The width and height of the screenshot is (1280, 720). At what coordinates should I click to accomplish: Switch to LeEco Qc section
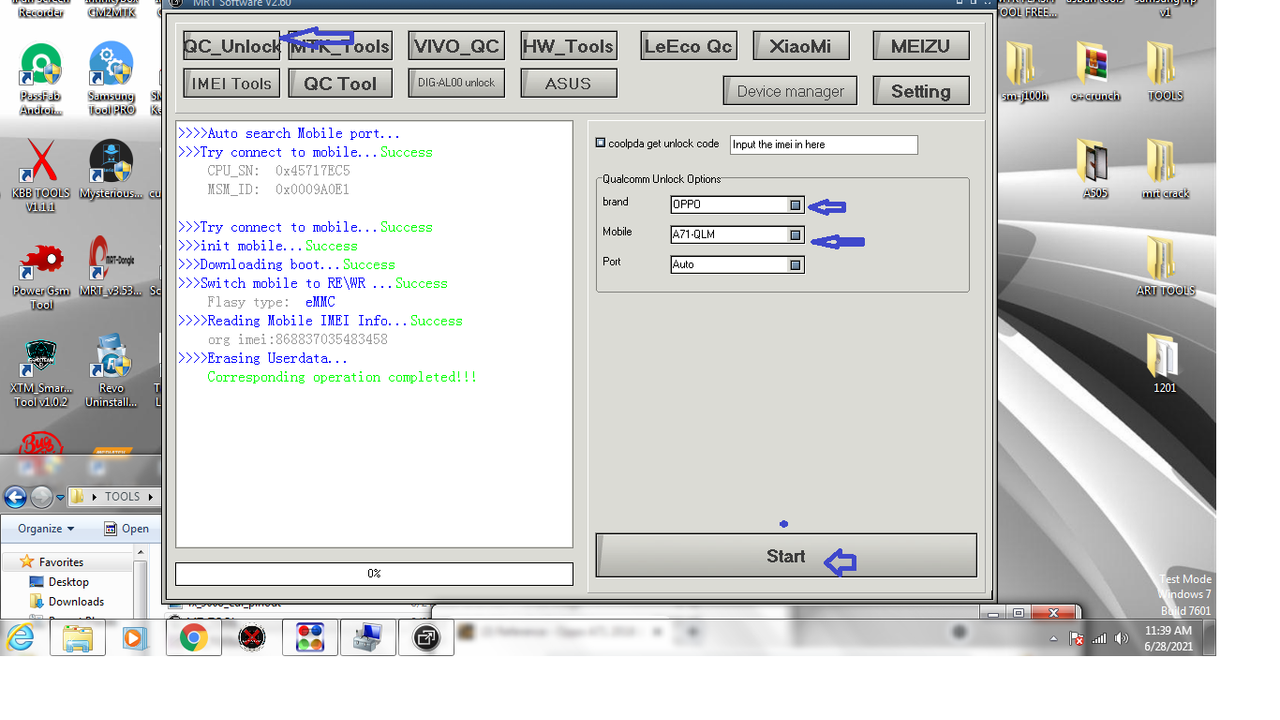[689, 46]
